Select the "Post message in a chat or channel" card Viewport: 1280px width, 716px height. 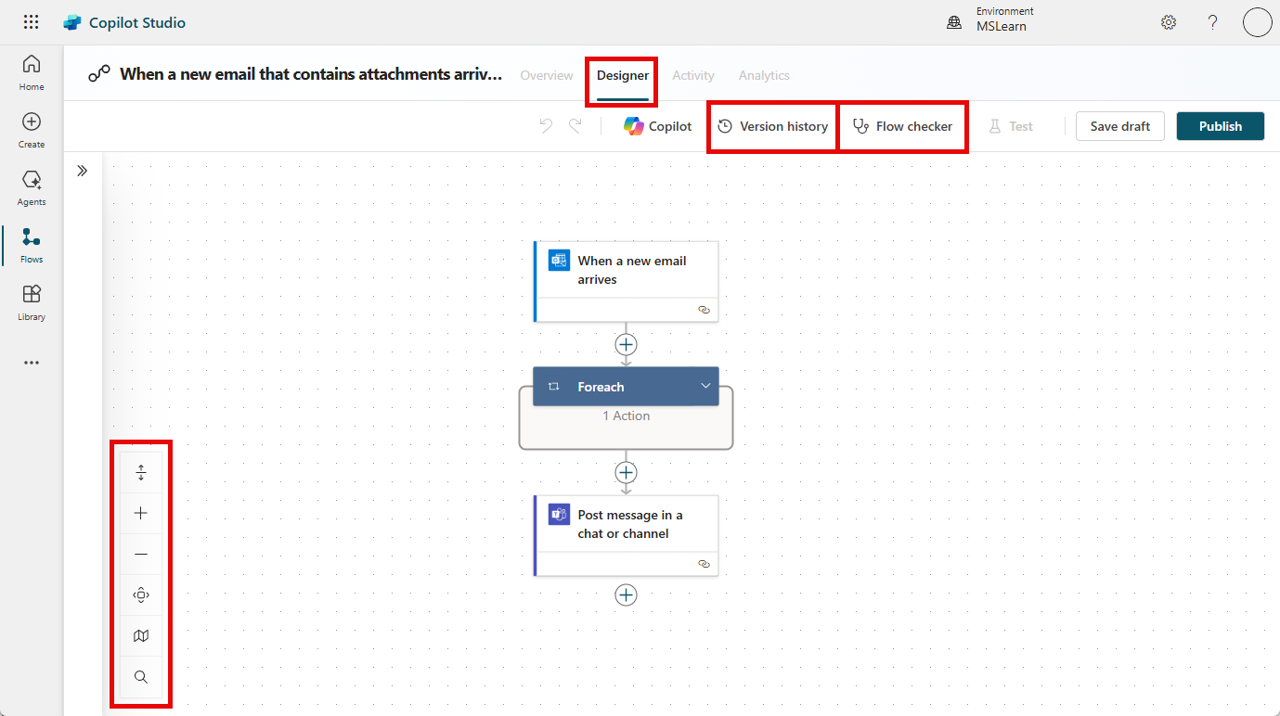coord(626,535)
